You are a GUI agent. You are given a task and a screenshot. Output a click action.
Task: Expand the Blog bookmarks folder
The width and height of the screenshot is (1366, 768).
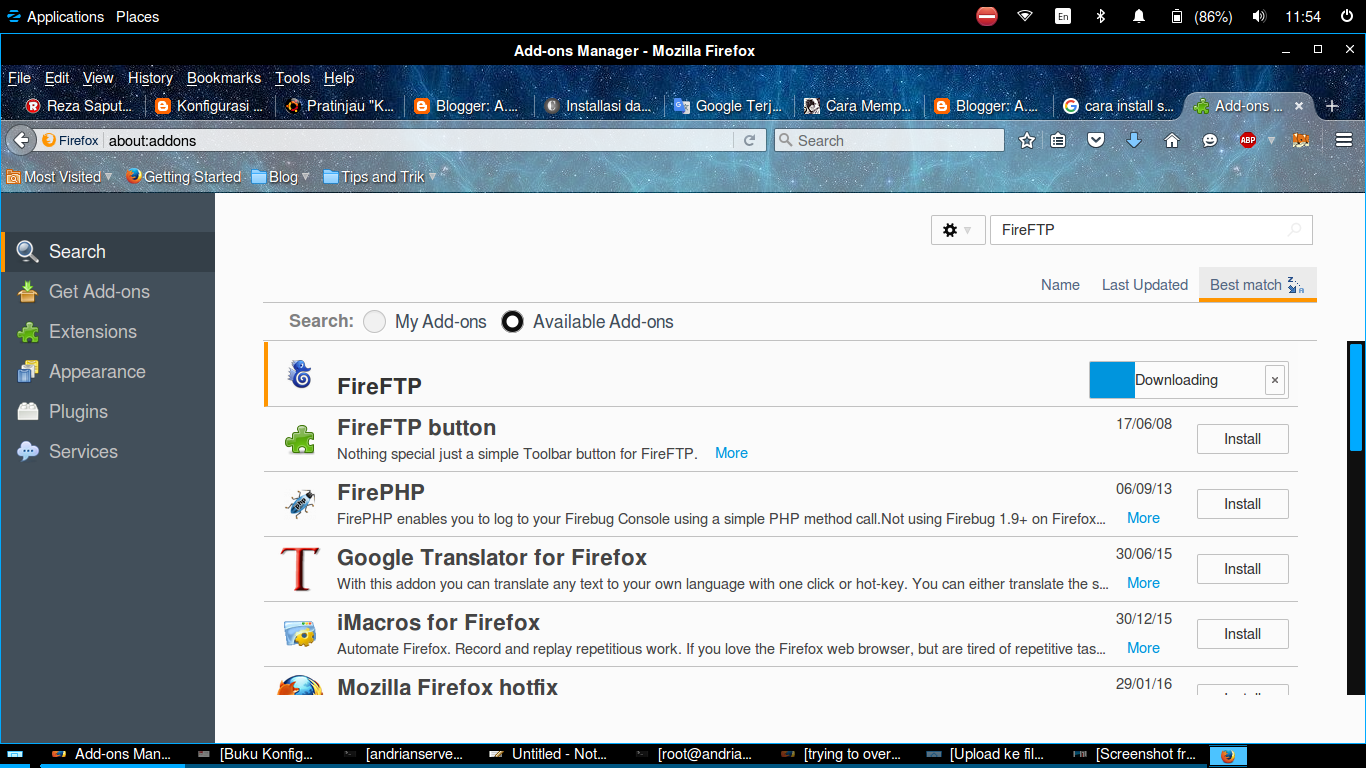pyautogui.click(x=281, y=176)
